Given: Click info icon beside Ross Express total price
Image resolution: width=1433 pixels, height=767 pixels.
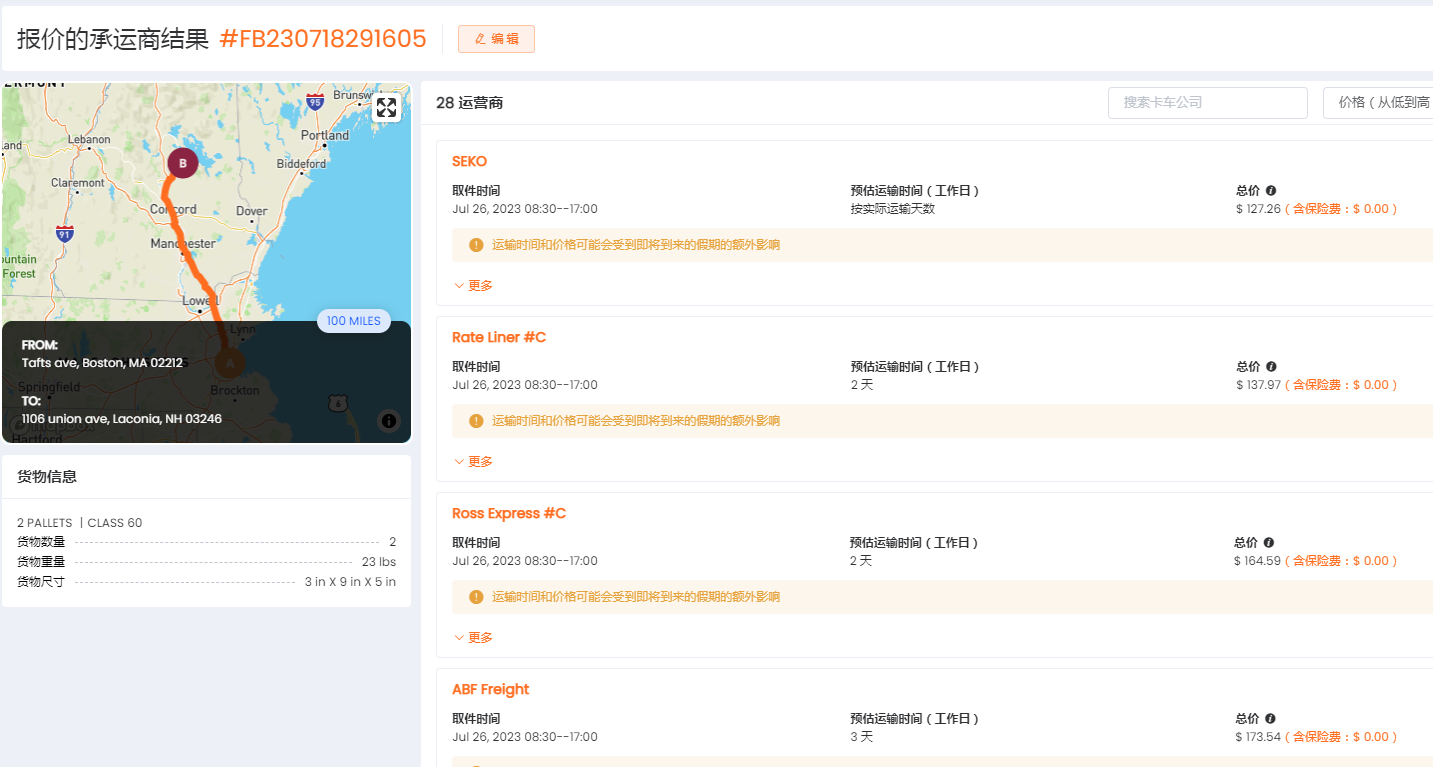Looking at the screenshot, I should coord(1269,543).
